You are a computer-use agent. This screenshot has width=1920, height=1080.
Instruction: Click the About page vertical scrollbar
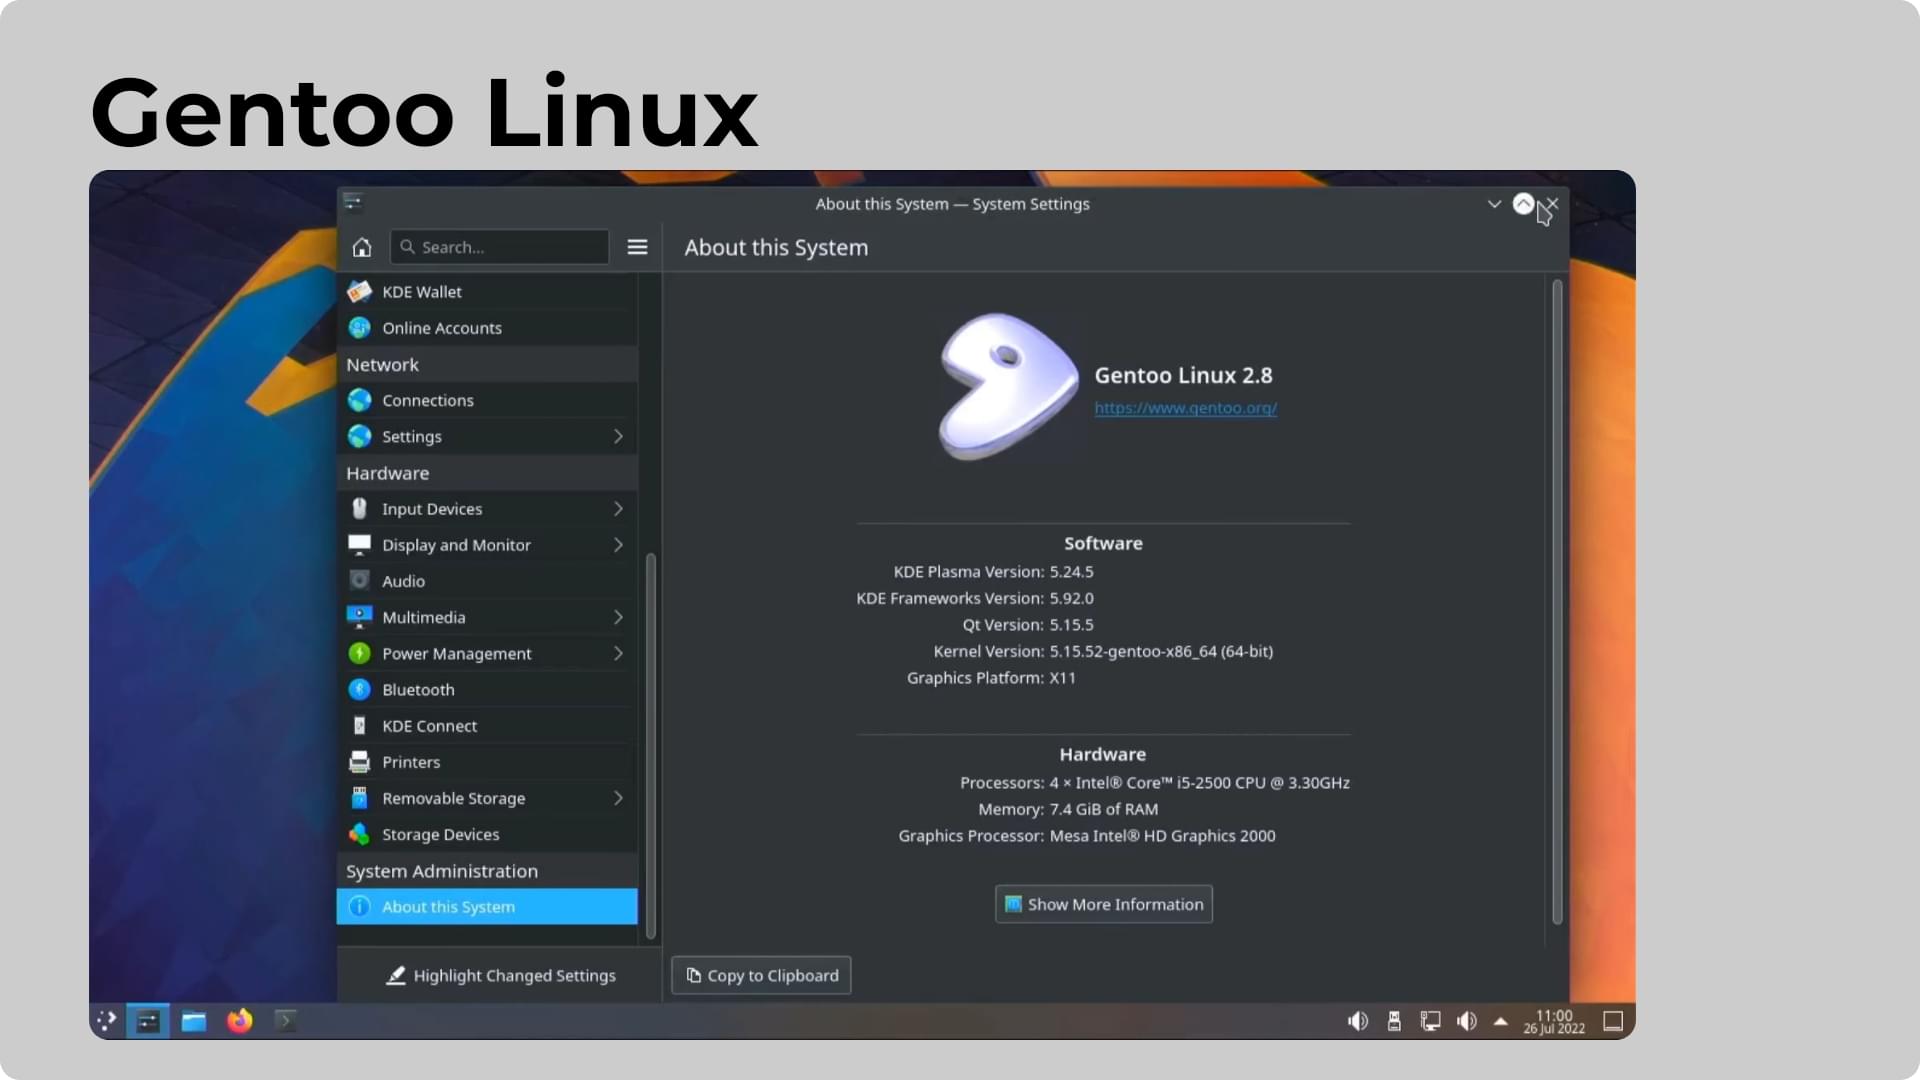pyautogui.click(x=1557, y=602)
